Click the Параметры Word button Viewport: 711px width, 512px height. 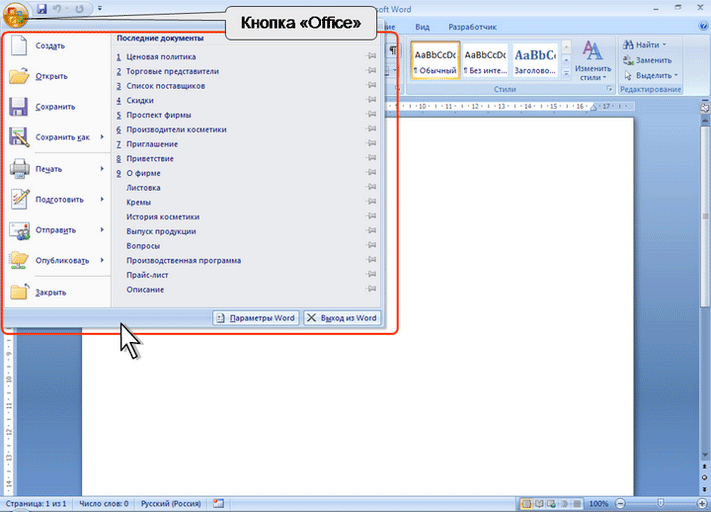(x=256, y=318)
